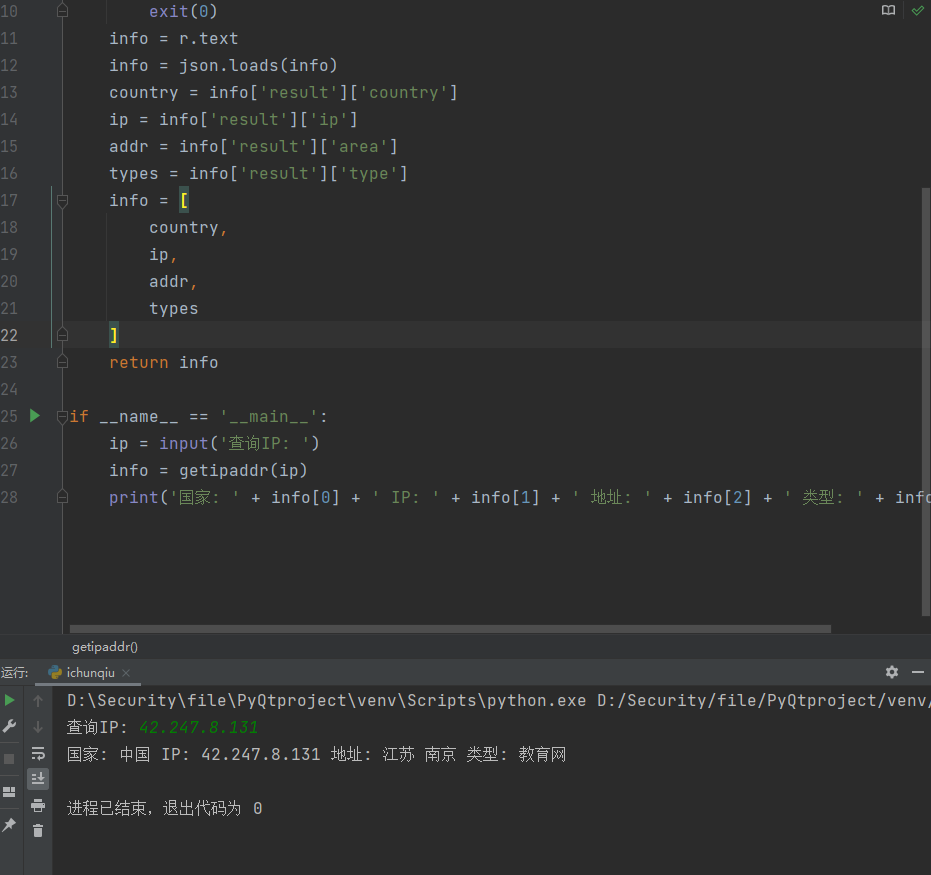Click 'getipaddr(ip)' call on line 27
This screenshot has height=875, width=931.
[243, 470]
